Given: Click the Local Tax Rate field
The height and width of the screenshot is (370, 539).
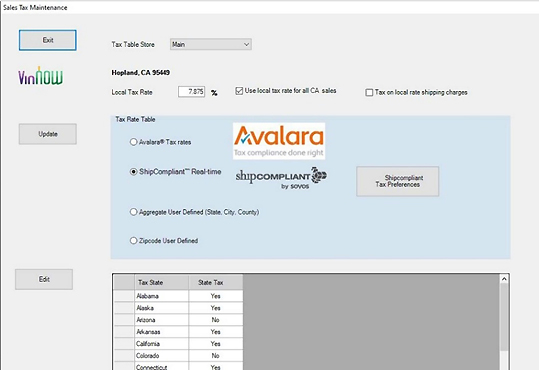Looking at the screenshot, I should coord(191,92).
